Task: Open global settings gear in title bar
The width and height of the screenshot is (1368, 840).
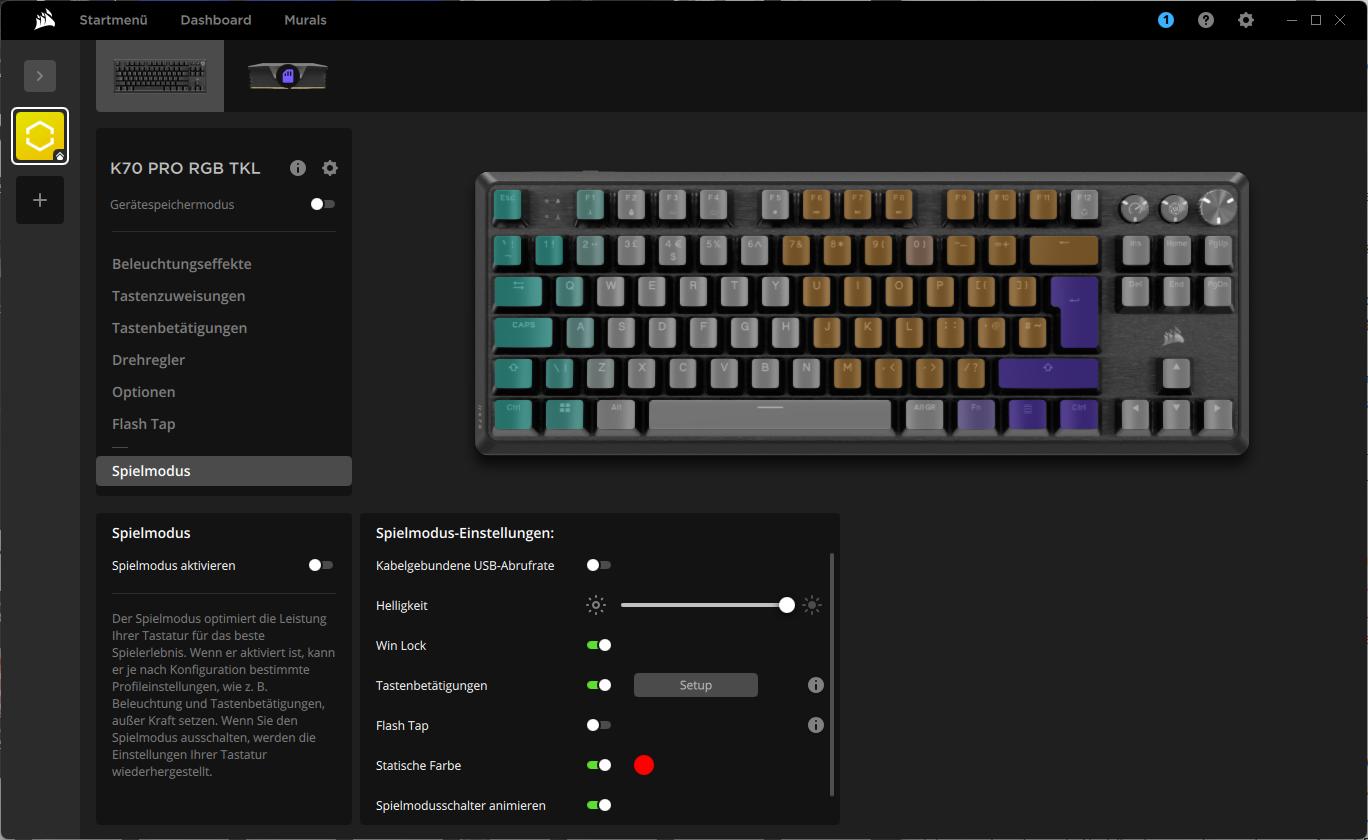Action: 1246,20
